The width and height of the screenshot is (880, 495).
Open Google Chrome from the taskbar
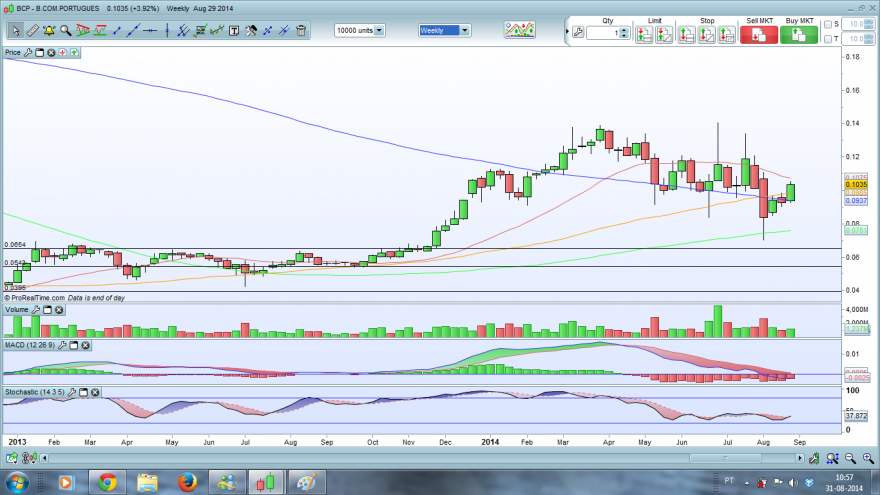coord(107,482)
